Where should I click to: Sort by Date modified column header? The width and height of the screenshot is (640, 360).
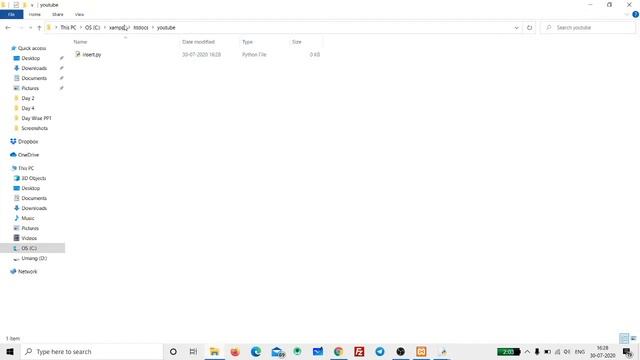tap(198, 42)
